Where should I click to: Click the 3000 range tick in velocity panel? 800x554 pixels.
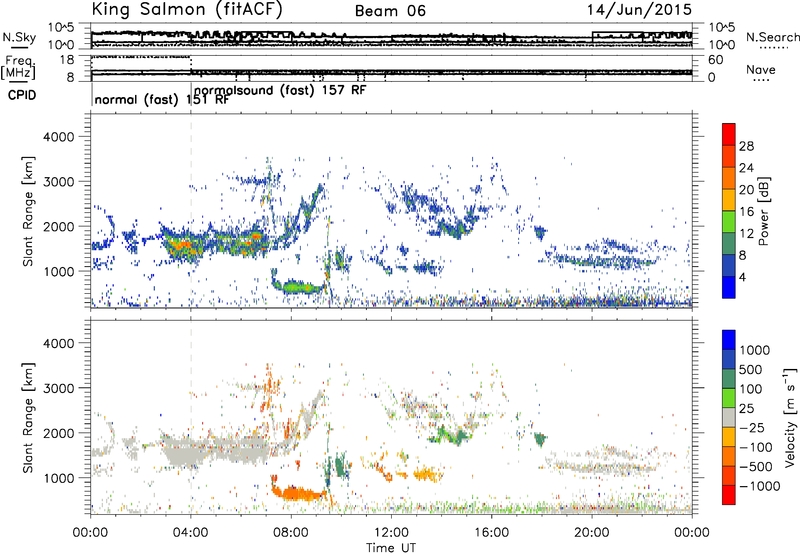point(58,388)
